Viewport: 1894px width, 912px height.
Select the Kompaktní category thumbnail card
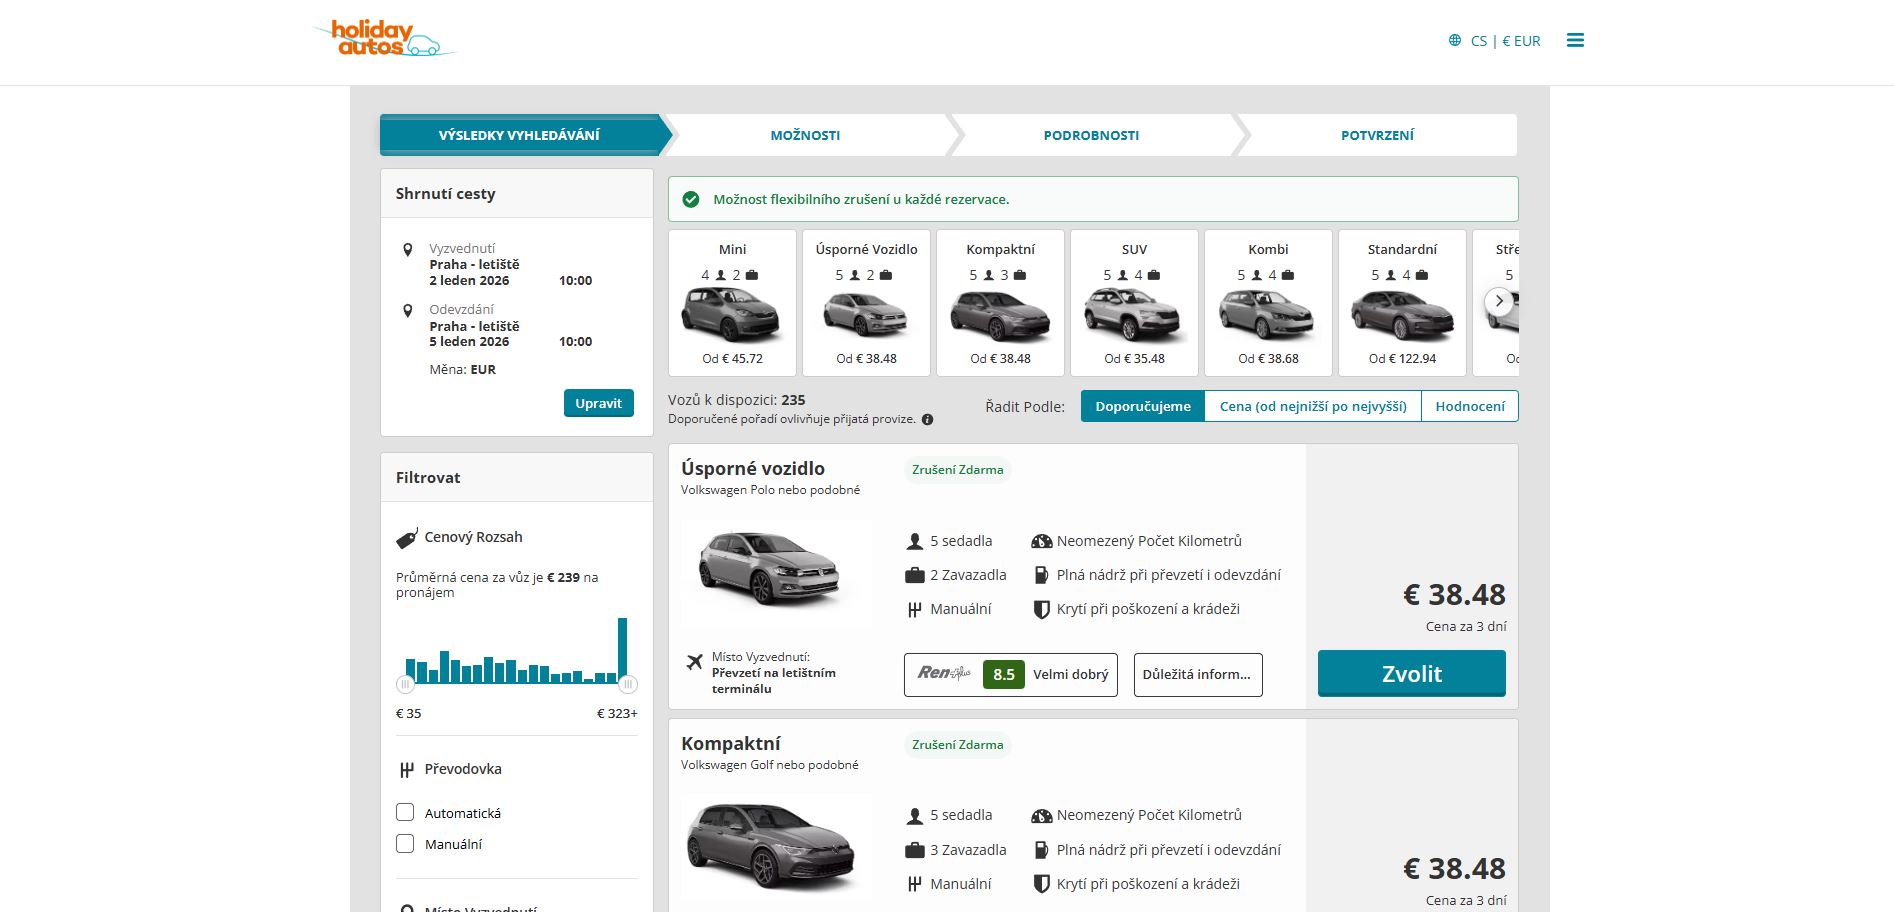[1000, 303]
